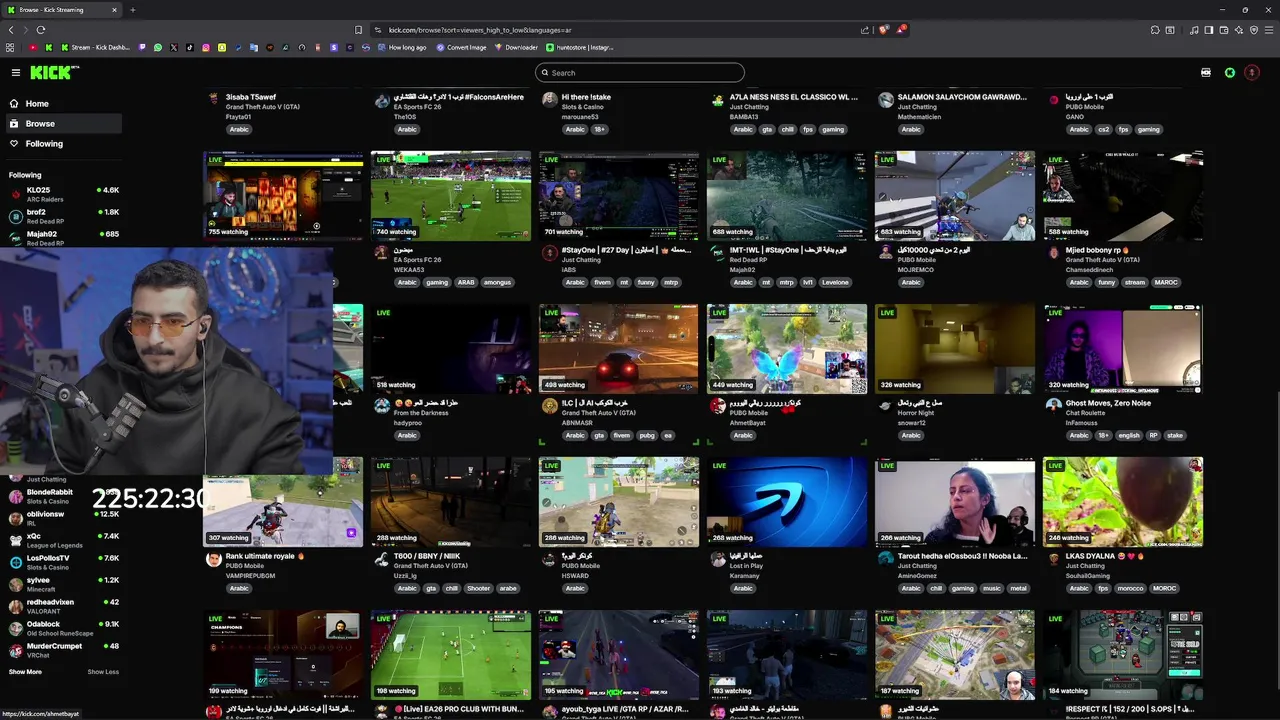Viewport: 1280px width, 720px height.
Task: Open the Instagram bookmark icon
Action: 206,47
